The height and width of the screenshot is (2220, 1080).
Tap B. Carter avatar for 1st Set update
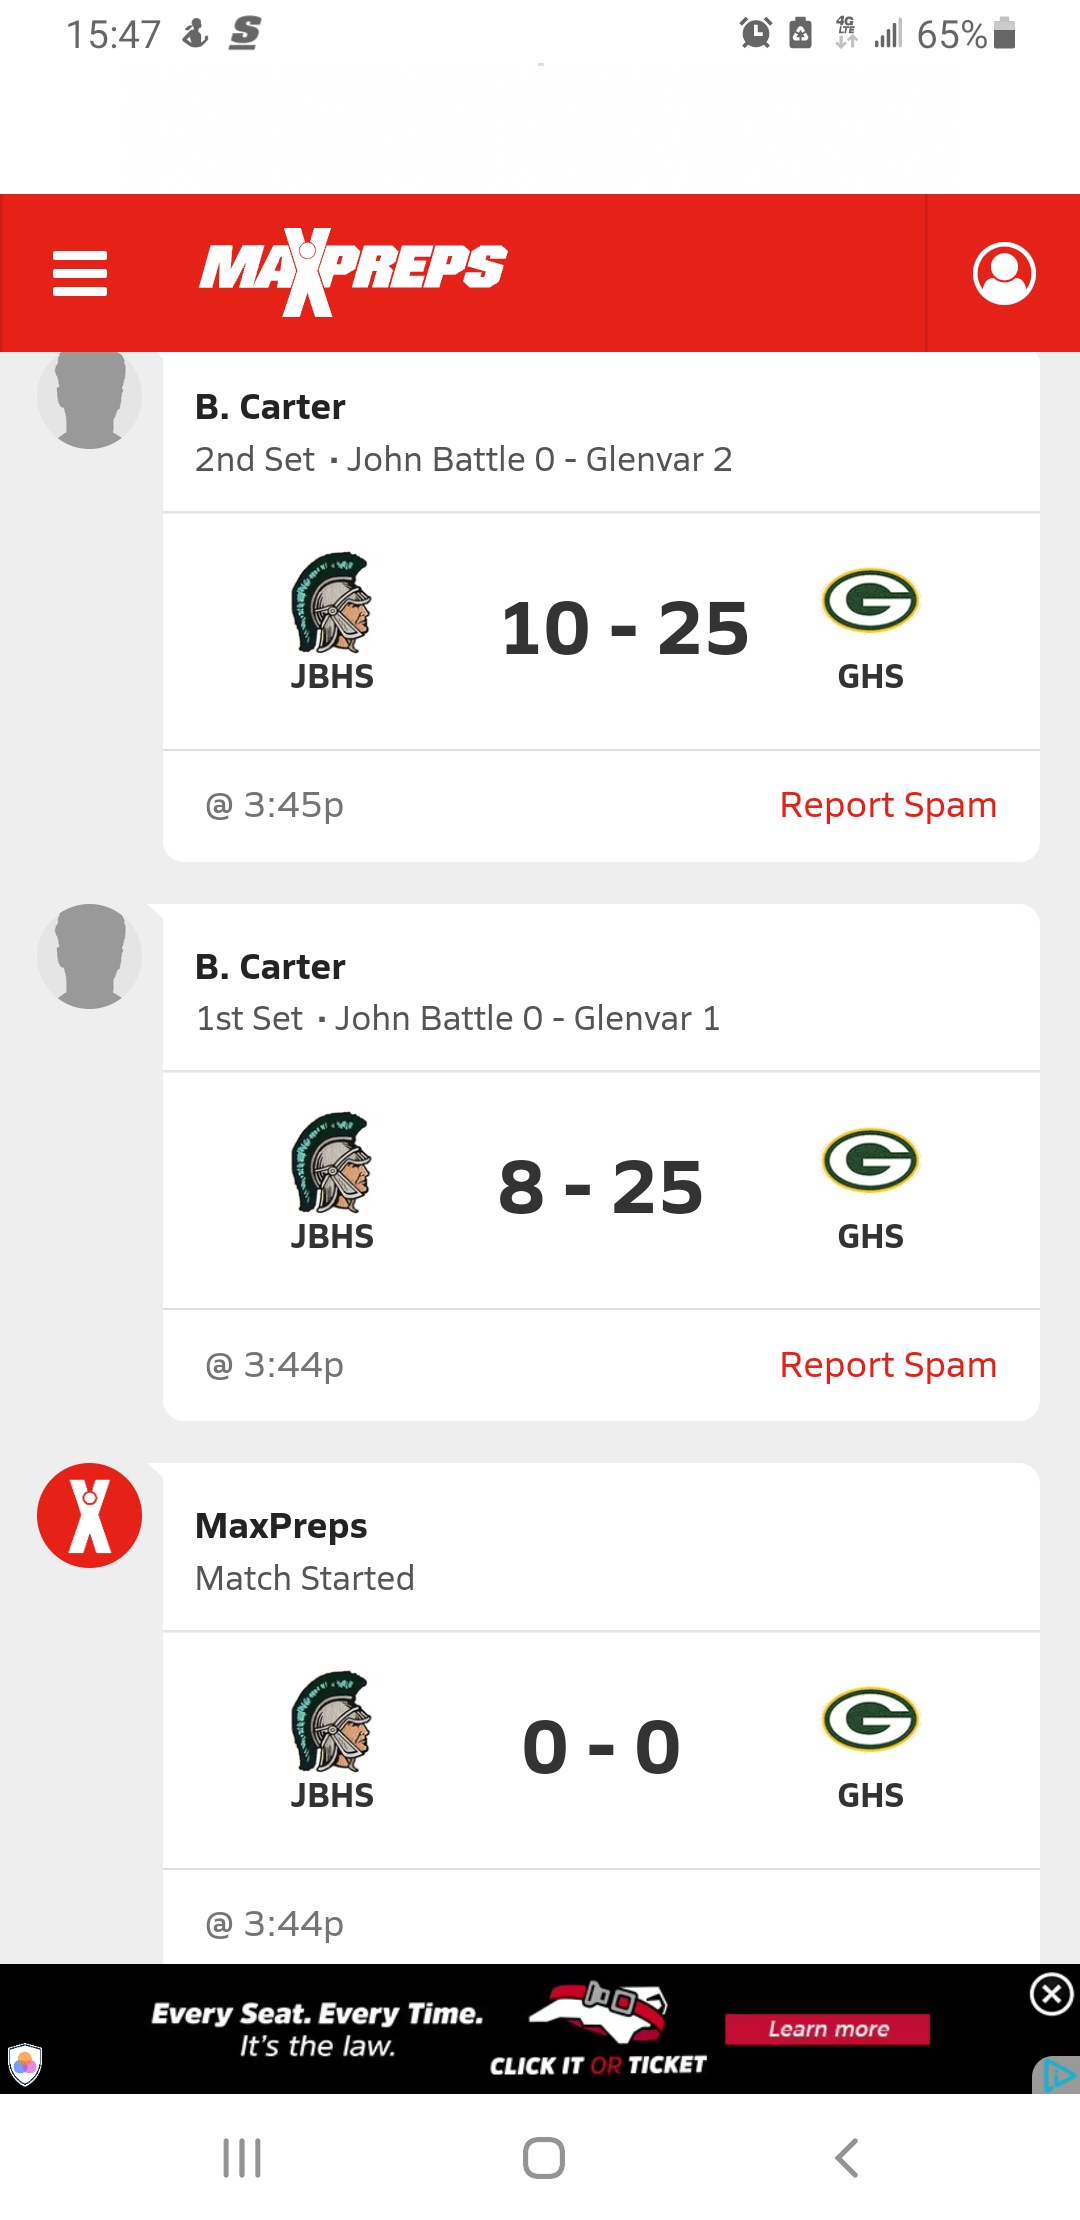pos(90,957)
